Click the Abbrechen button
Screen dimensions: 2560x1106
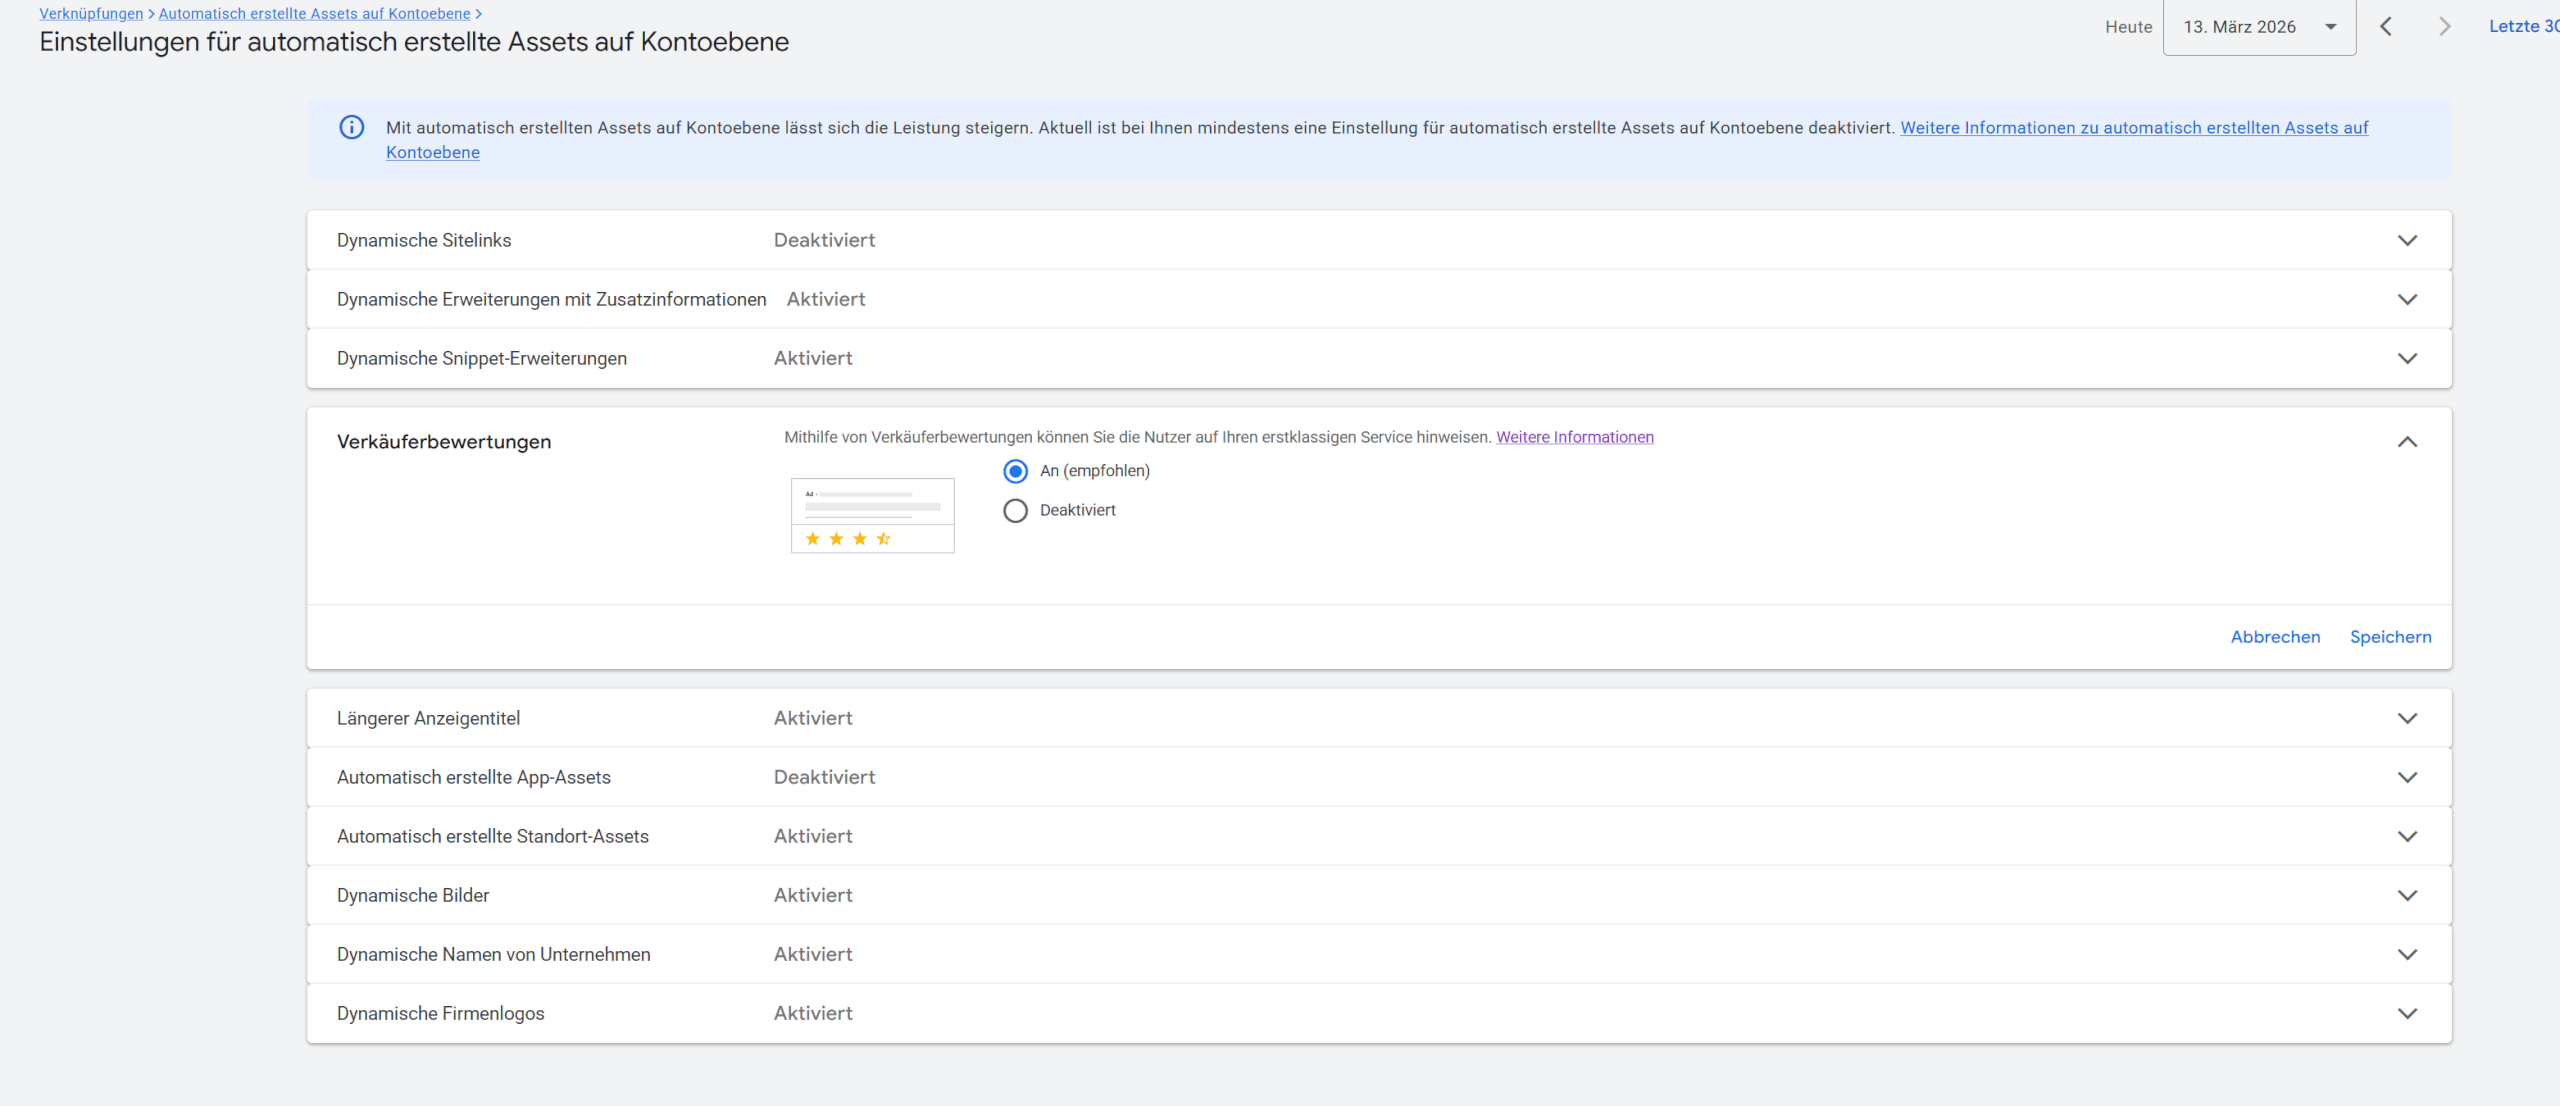coord(2275,637)
